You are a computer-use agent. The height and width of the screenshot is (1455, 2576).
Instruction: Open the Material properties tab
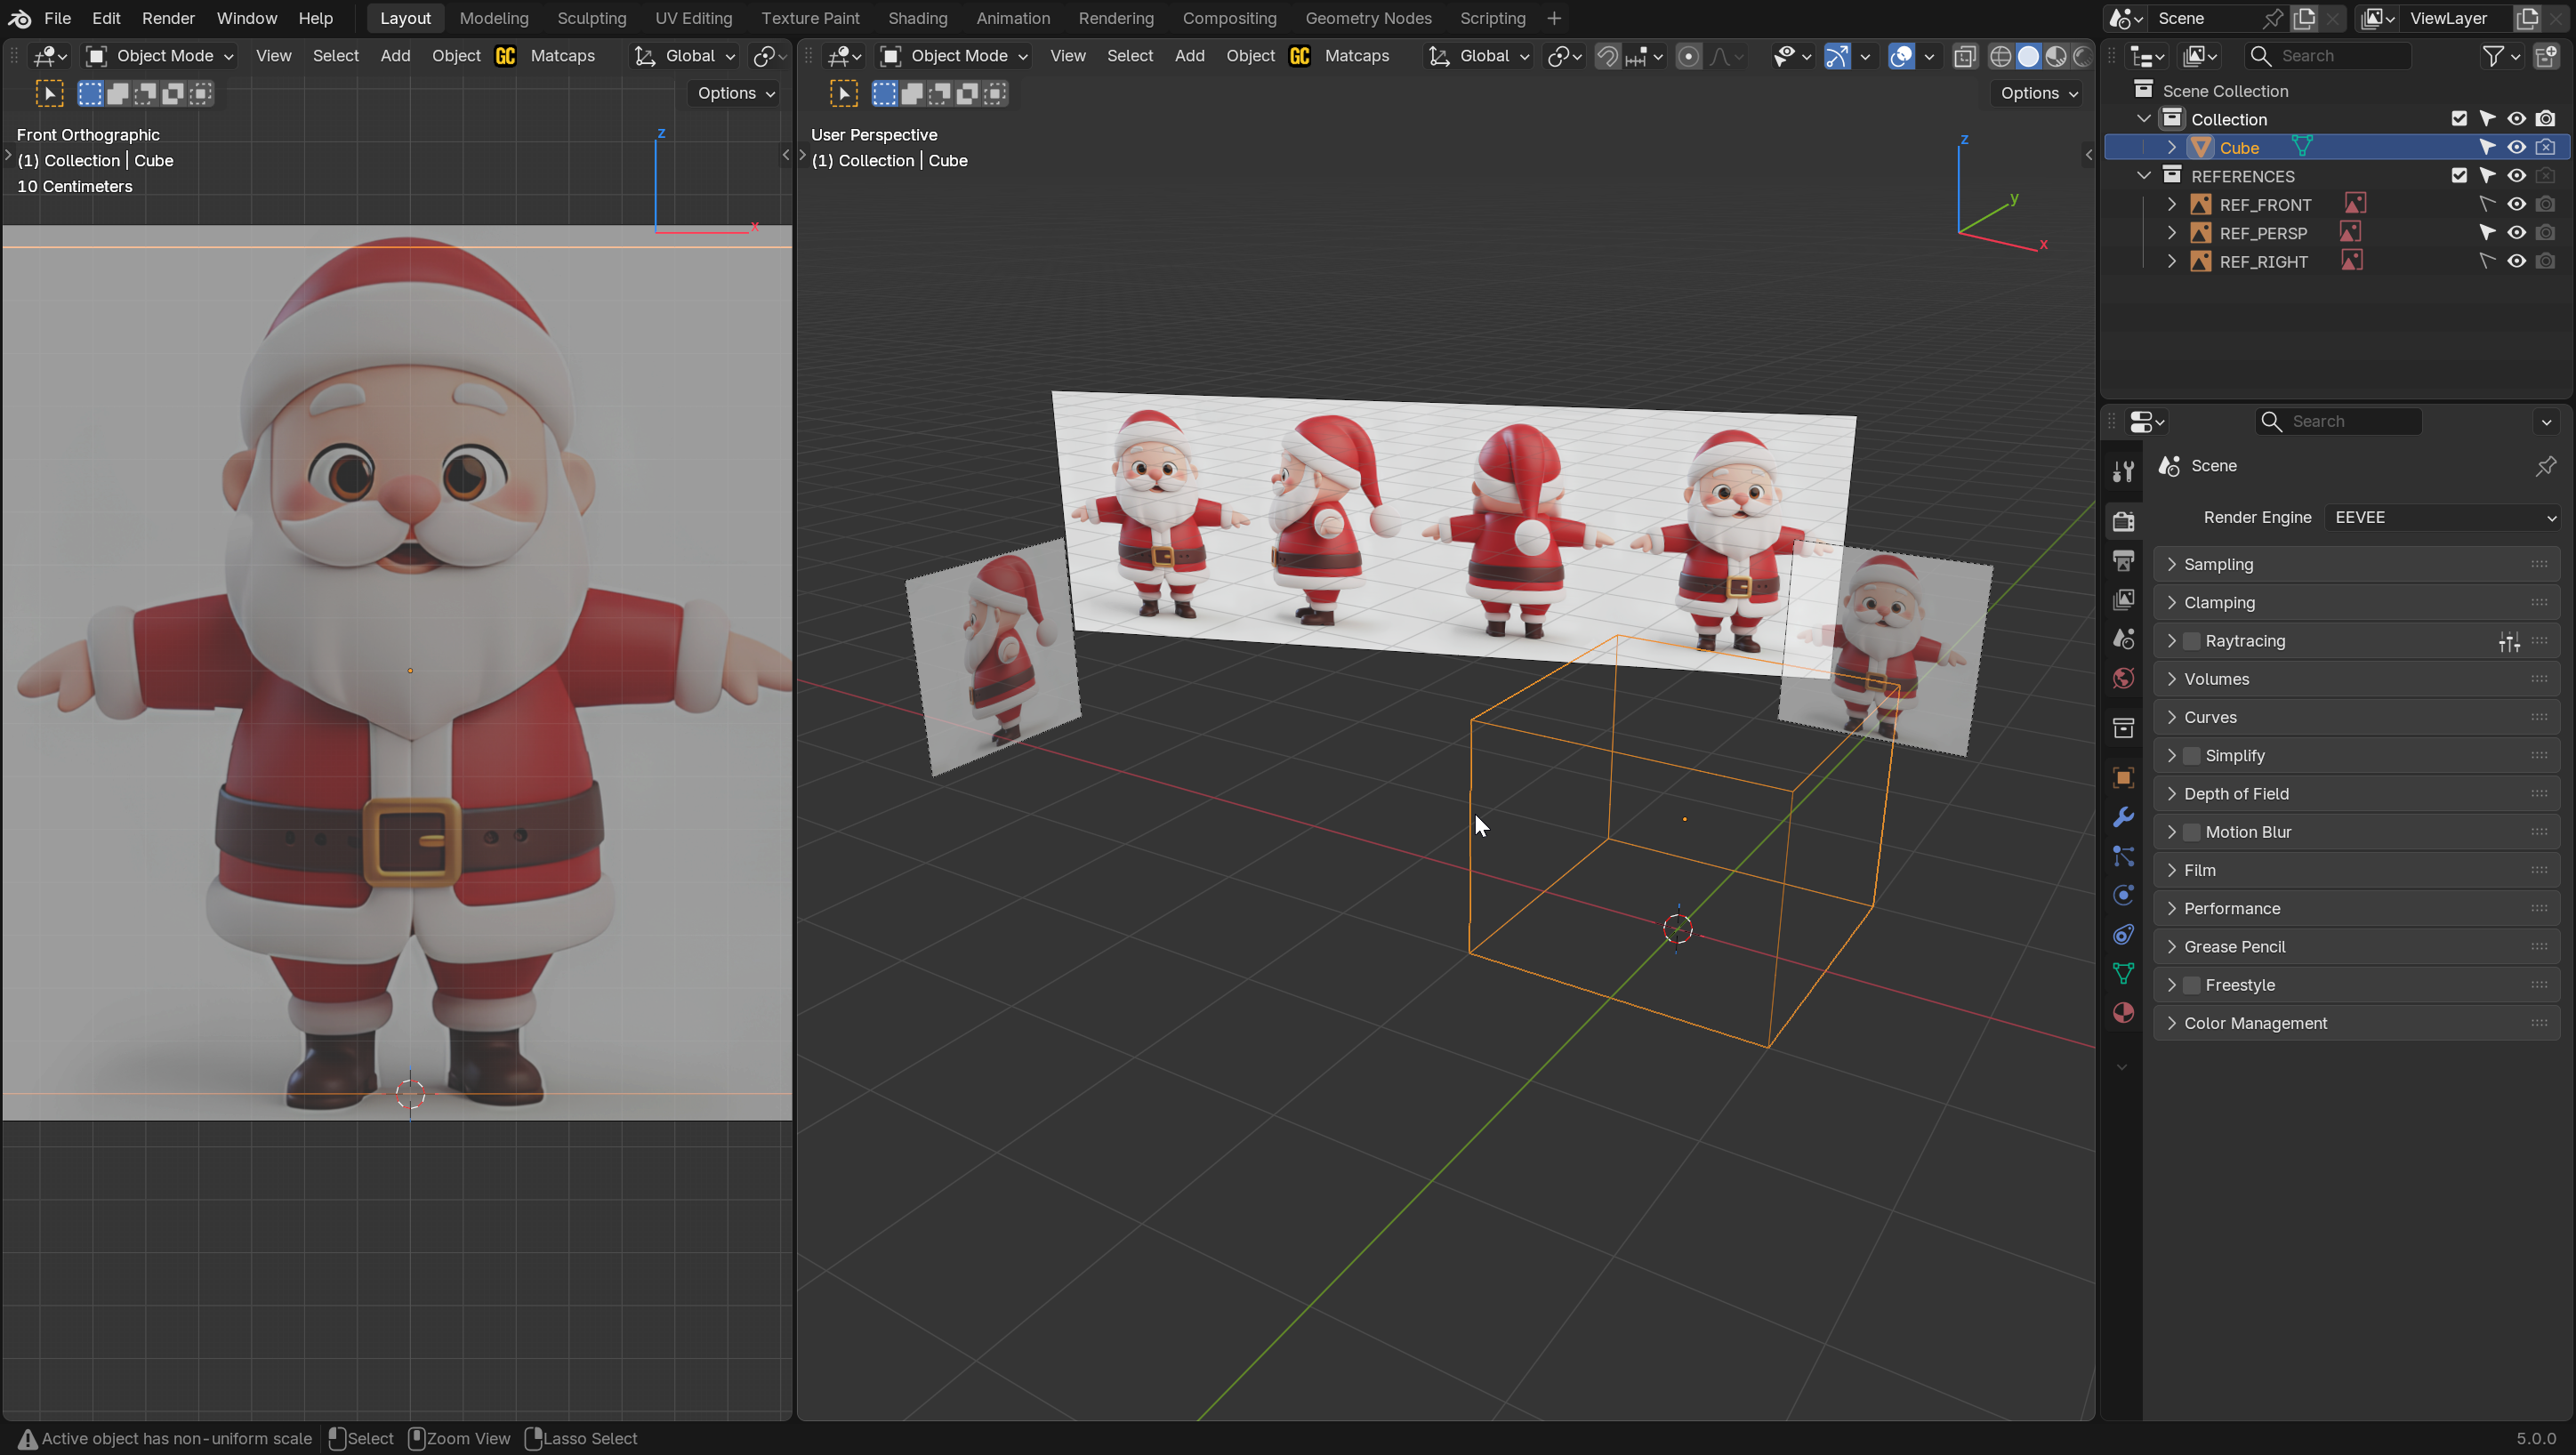click(2123, 1013)
